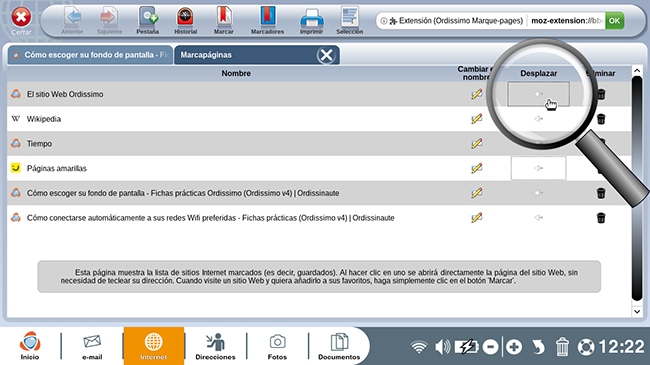
Task: Click the vertical scrollbar thumb
Action: pyautogui.click(x=637, y=189)
